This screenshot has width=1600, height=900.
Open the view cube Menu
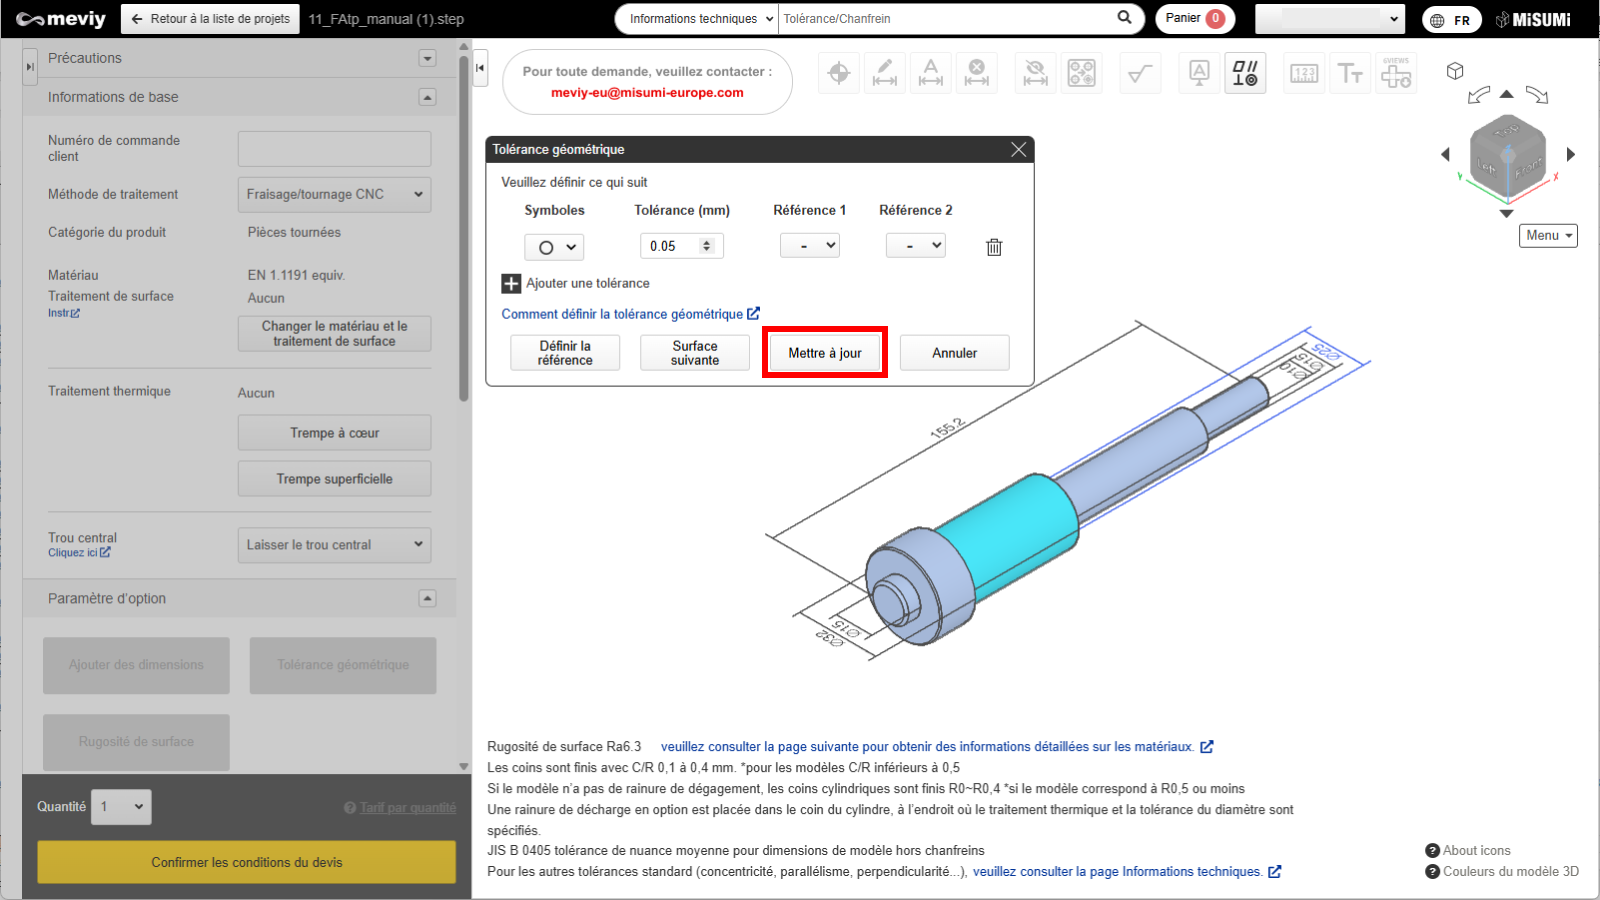click(x=1548, y=235)
